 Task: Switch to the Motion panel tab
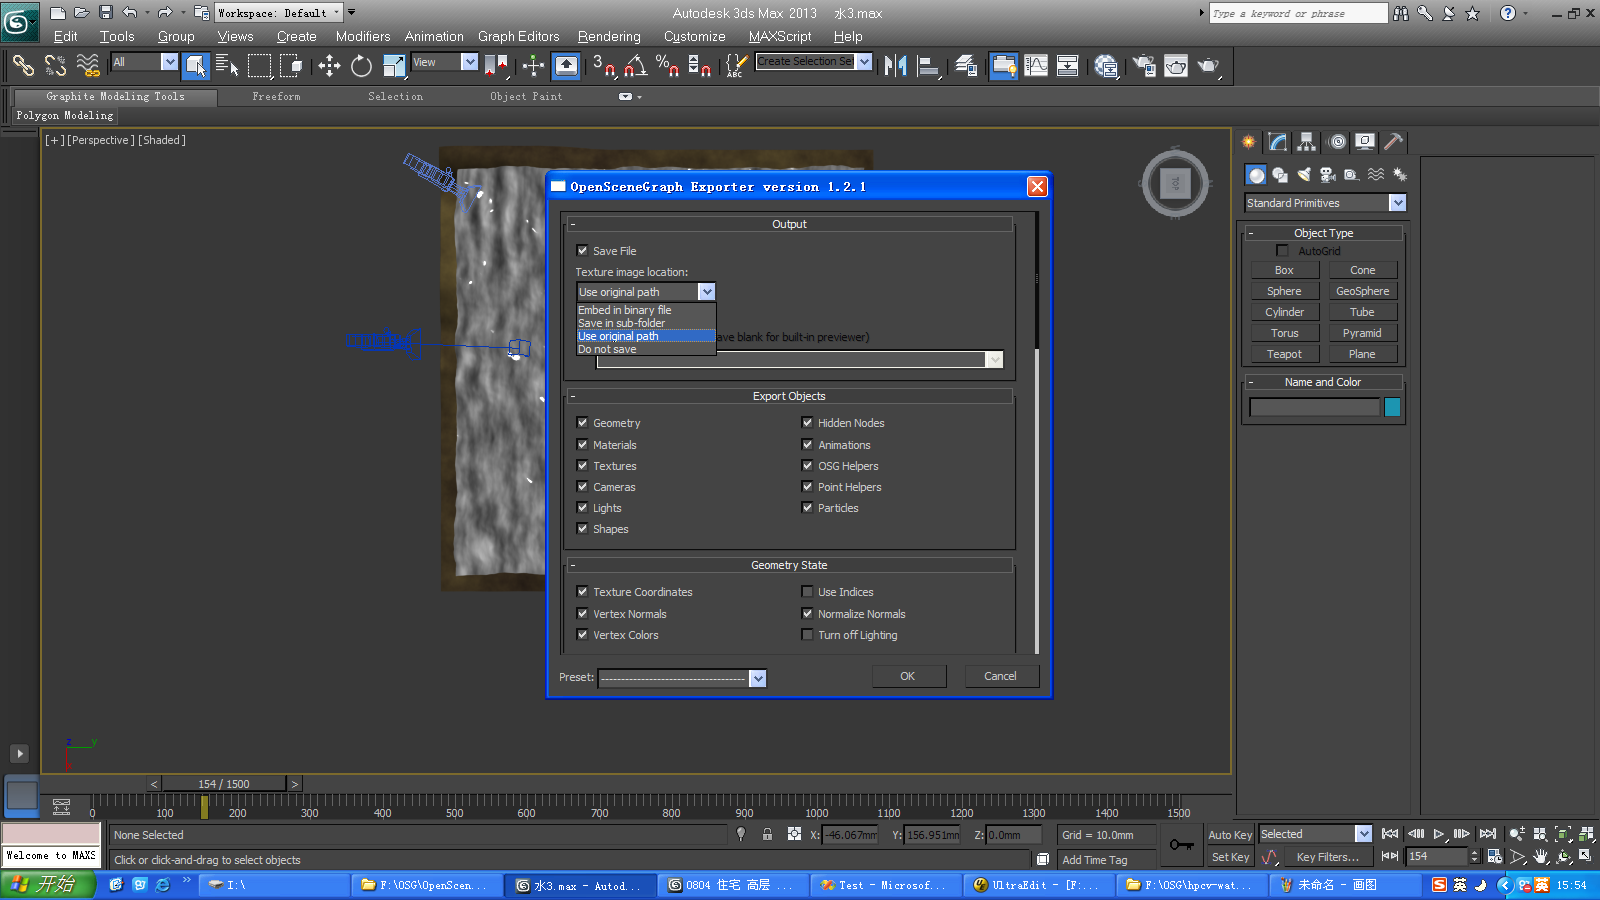(x=1336, y=142)
